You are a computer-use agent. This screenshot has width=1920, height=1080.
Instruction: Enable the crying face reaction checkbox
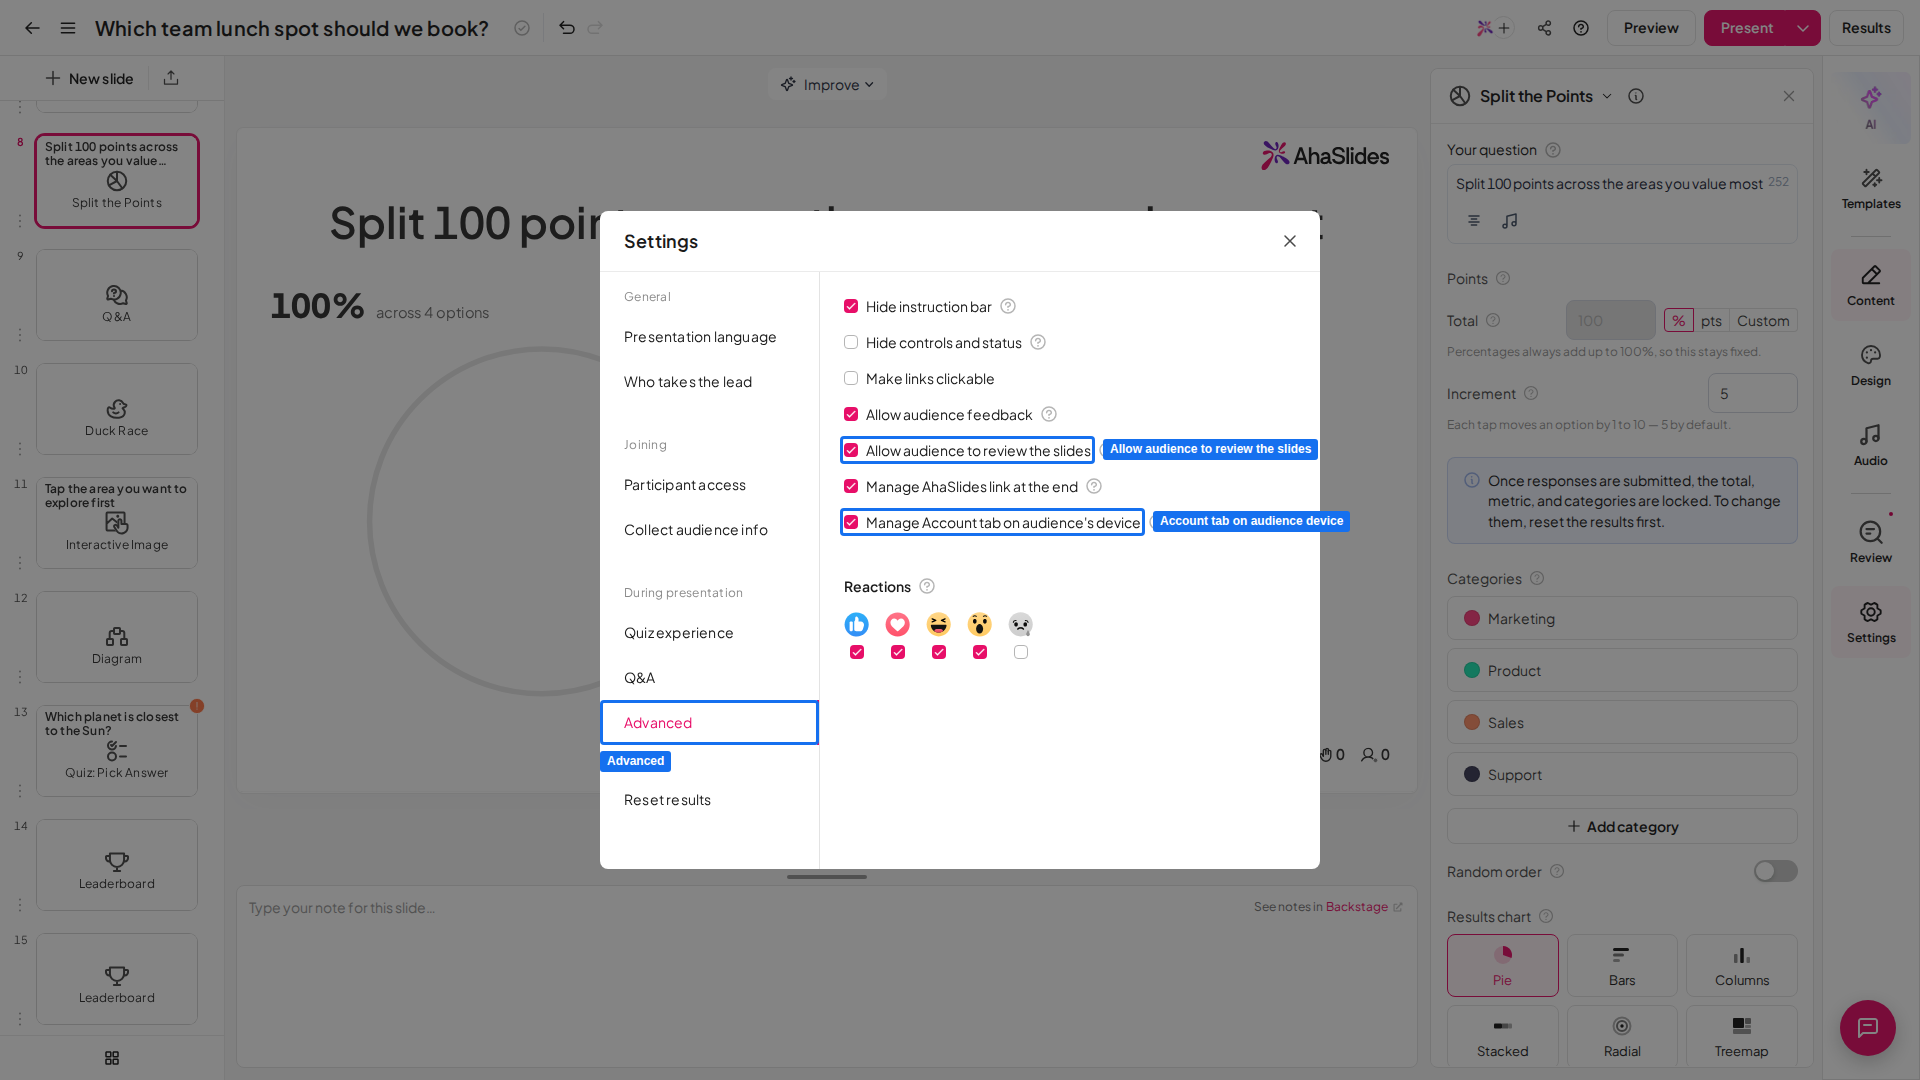coord(1021,652)
